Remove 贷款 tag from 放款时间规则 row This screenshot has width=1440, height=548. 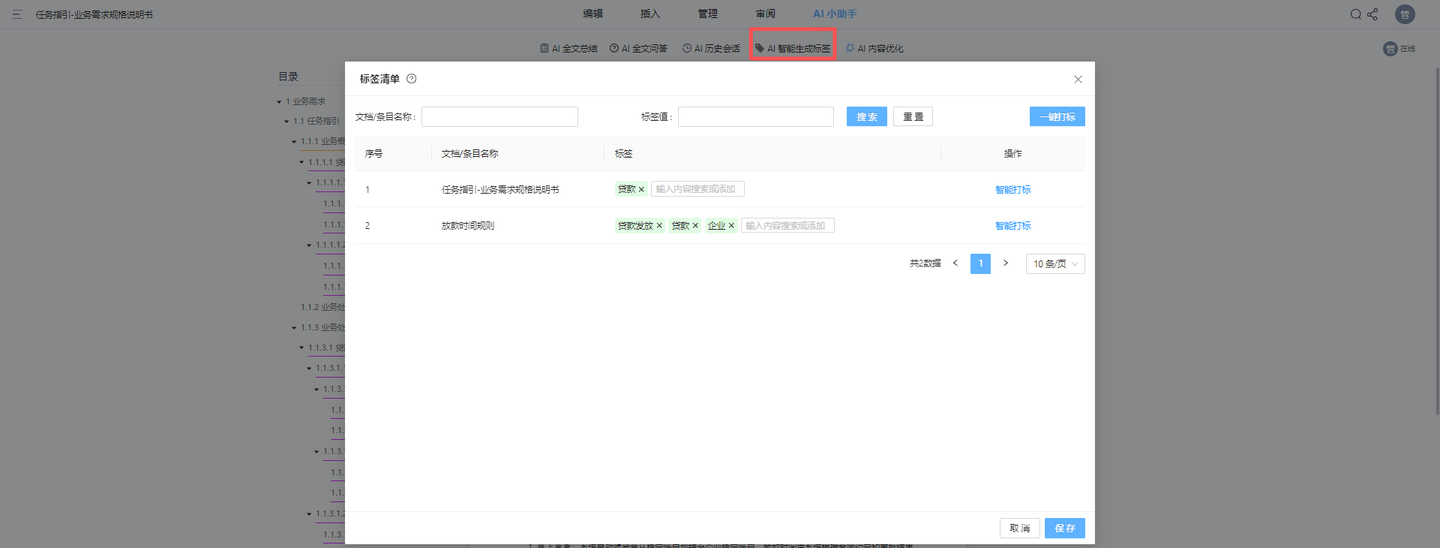[x=695, y=226]
